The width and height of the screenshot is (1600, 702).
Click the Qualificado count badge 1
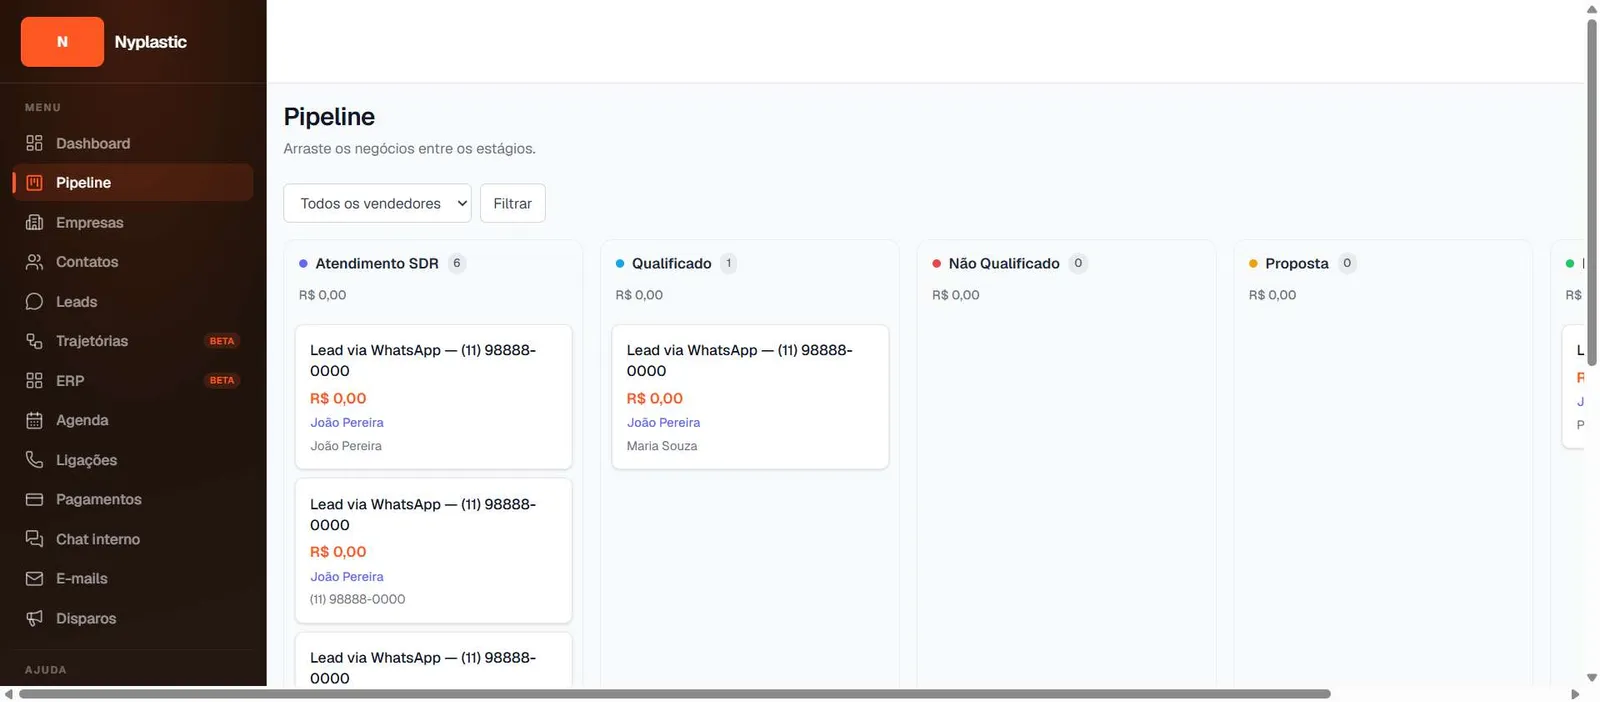click(729, 263)
